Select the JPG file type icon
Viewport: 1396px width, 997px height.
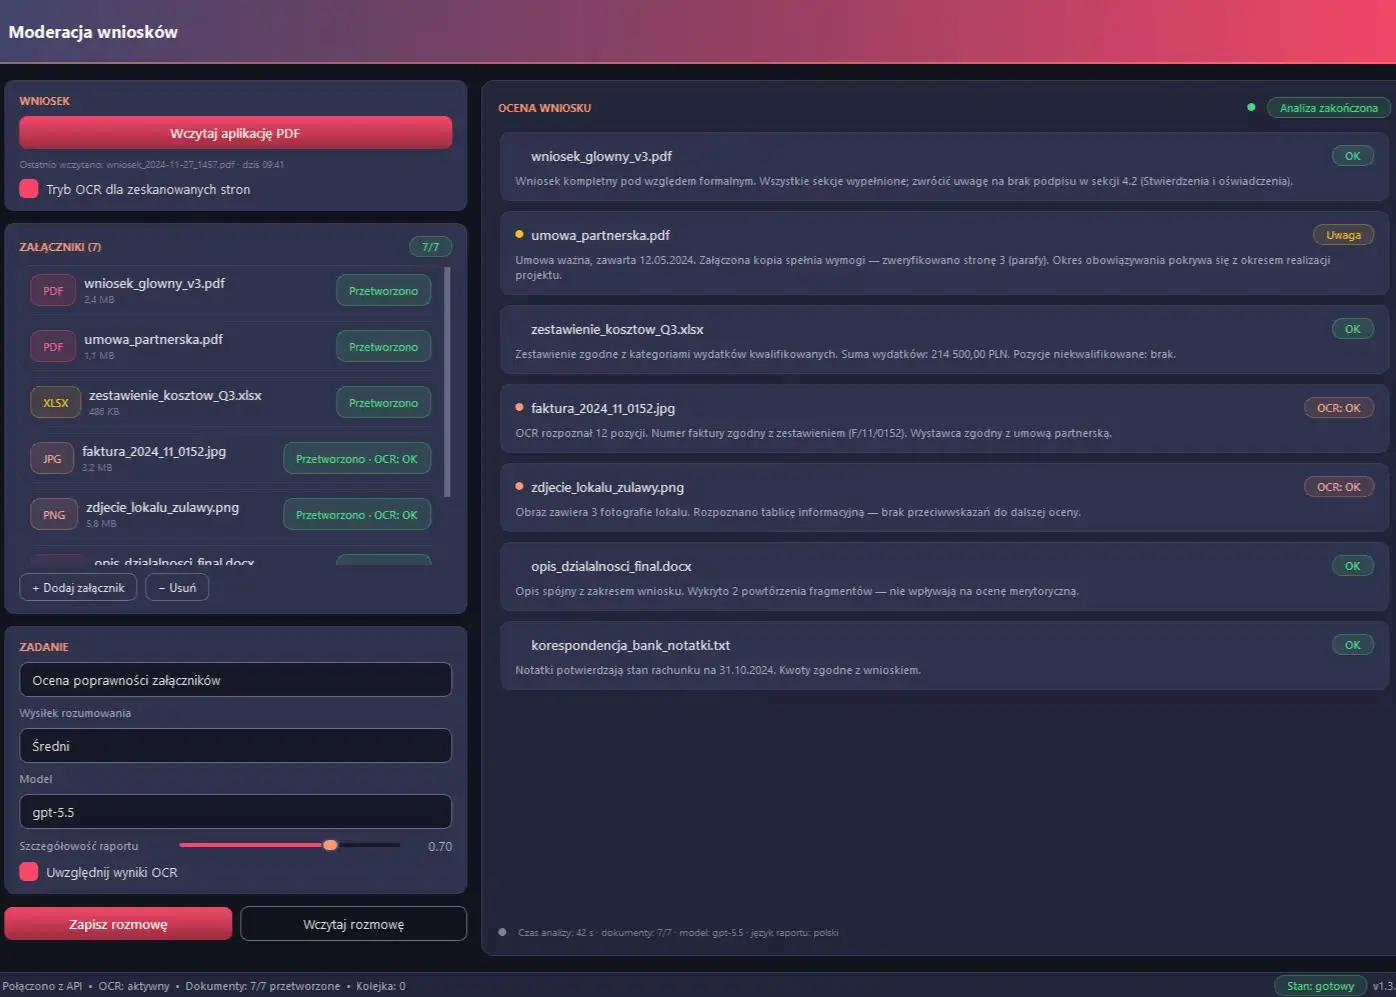click(x=52, y=459)
